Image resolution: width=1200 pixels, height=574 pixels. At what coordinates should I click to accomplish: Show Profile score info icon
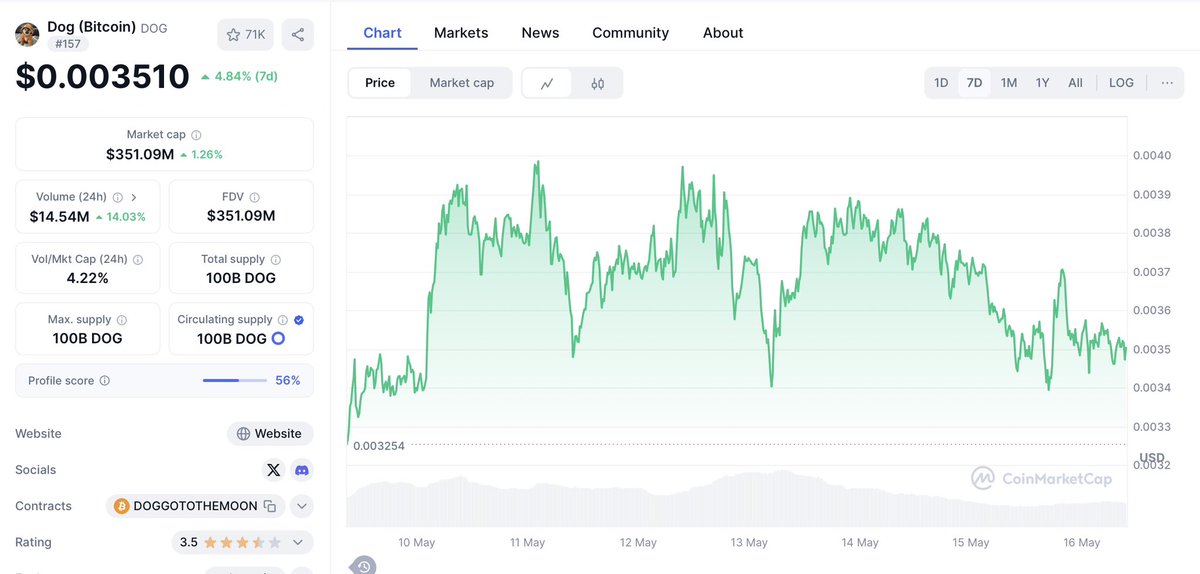pos(105,381)
